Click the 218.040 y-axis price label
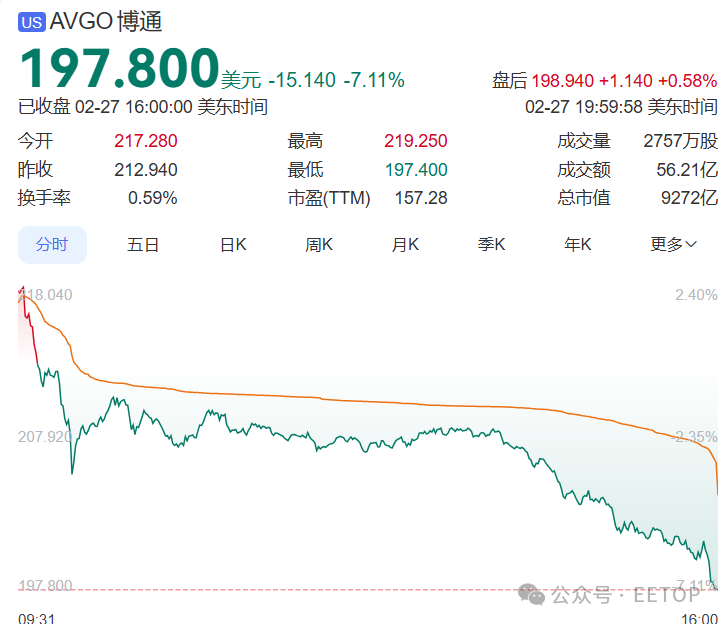 [x=46, y=295]
